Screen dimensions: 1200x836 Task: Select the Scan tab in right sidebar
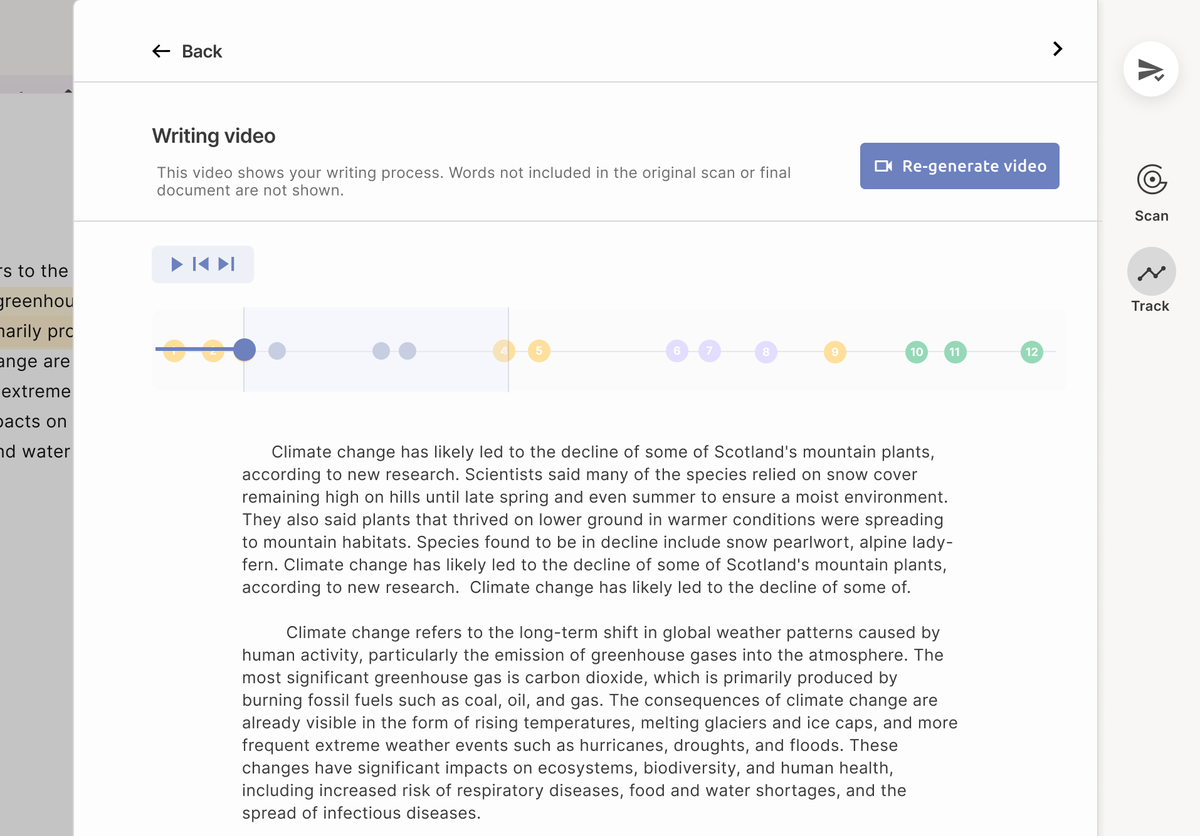1150,192
